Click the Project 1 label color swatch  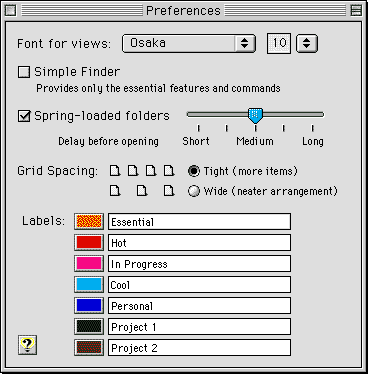[89, 327]
